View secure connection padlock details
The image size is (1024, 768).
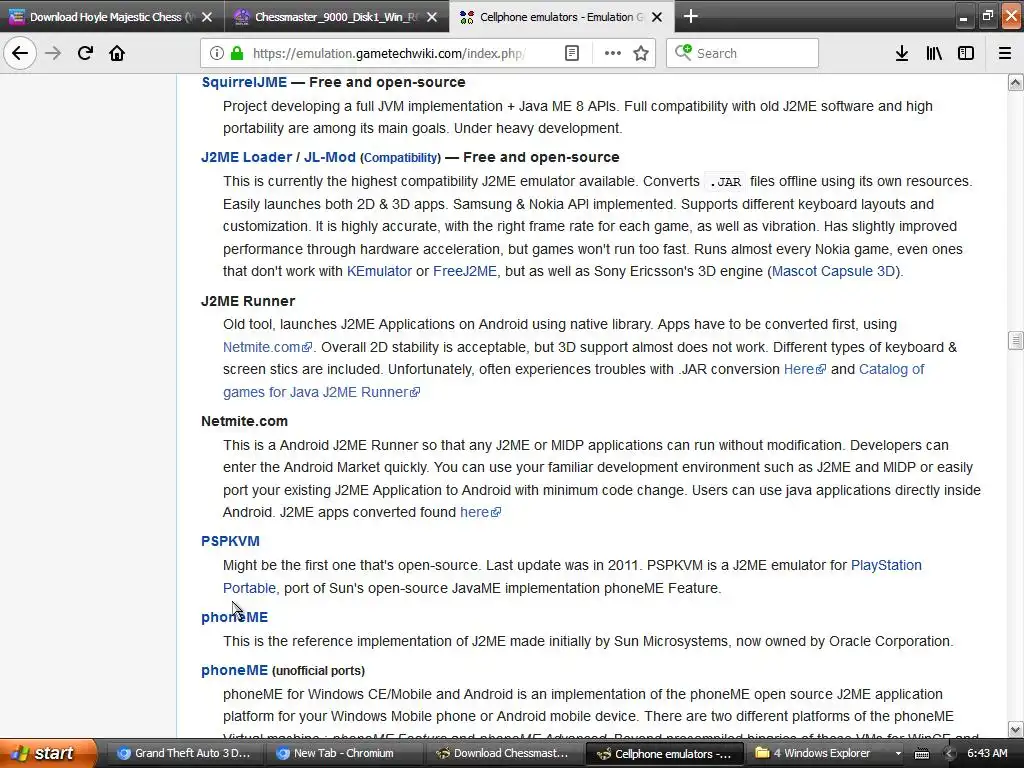click(237, 53)
